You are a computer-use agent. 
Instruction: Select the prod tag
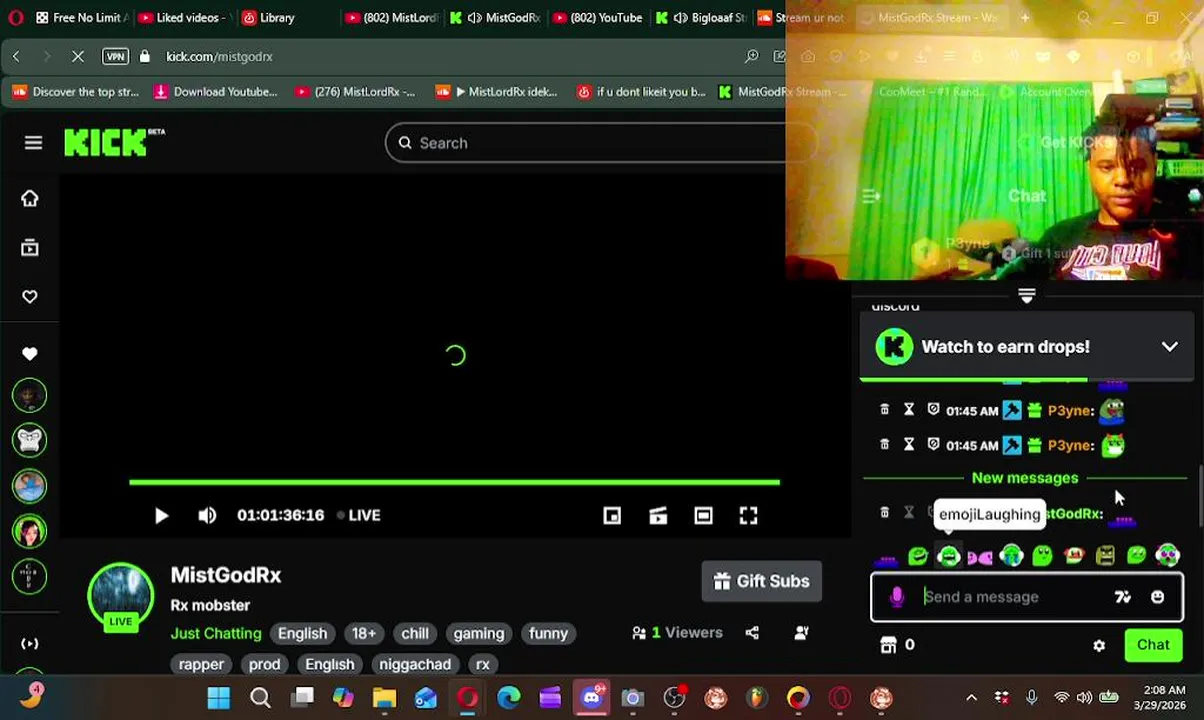coord(264,664)
